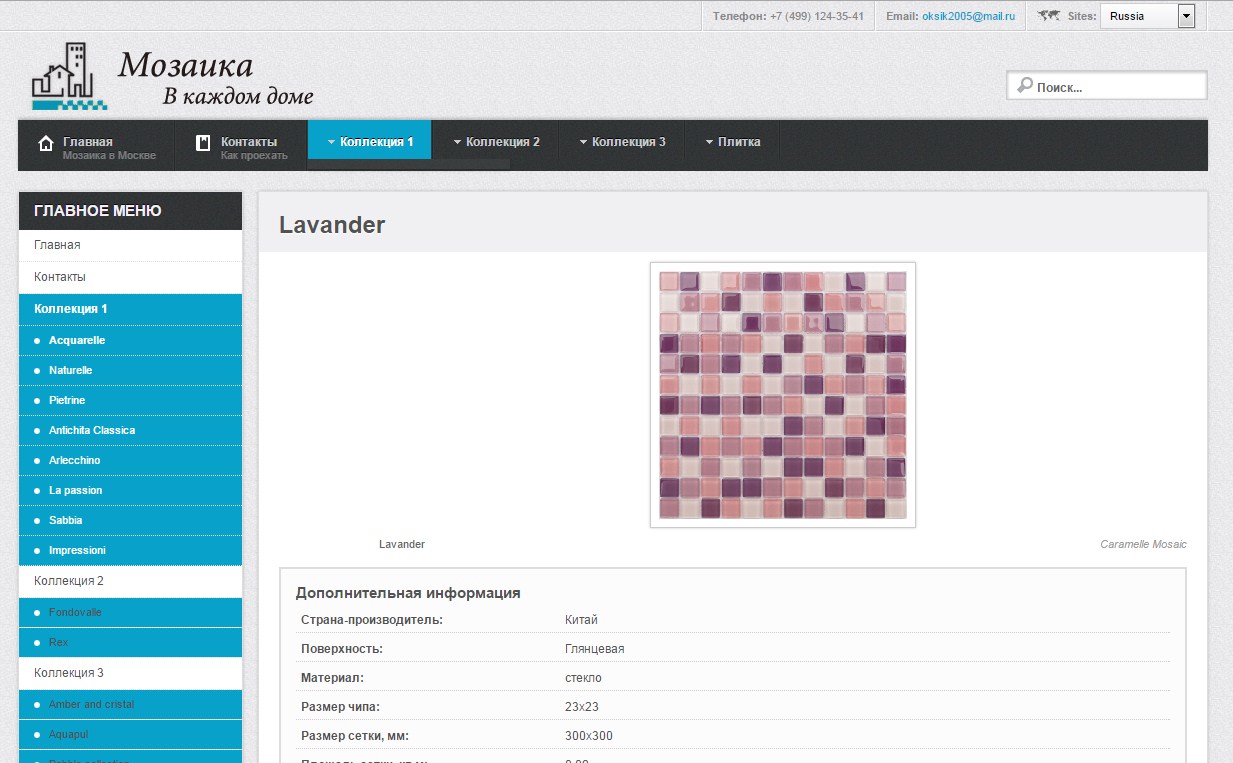Viewport: 1233px width, 763px height.
Task: Click the Impressioni sidebar item
Action: (77, 550)
